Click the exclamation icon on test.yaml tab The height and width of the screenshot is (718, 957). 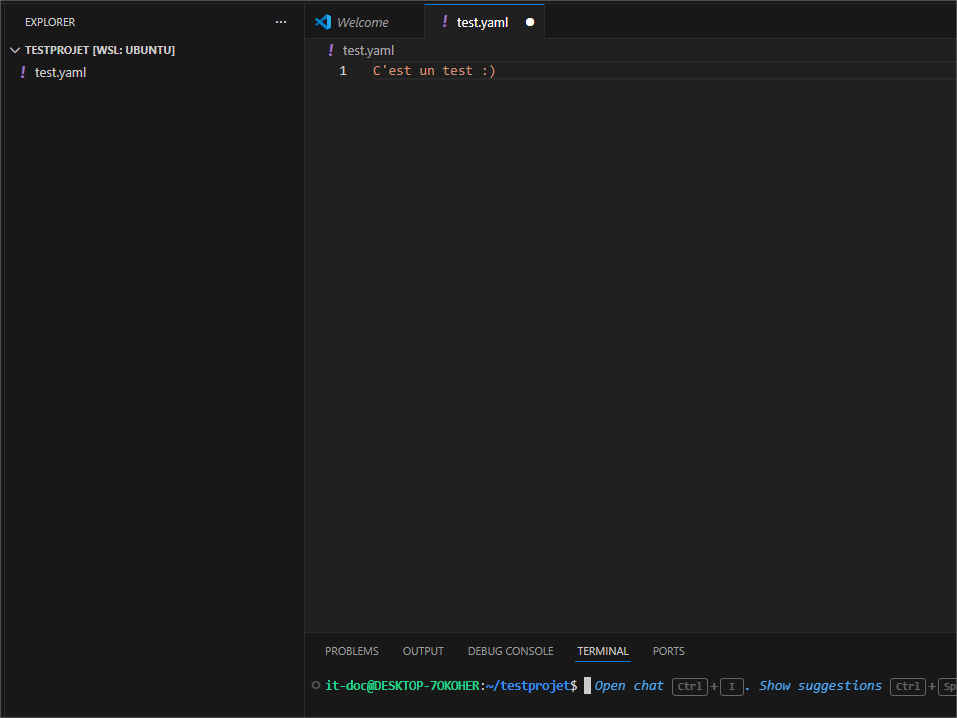(x=444, y=22)
